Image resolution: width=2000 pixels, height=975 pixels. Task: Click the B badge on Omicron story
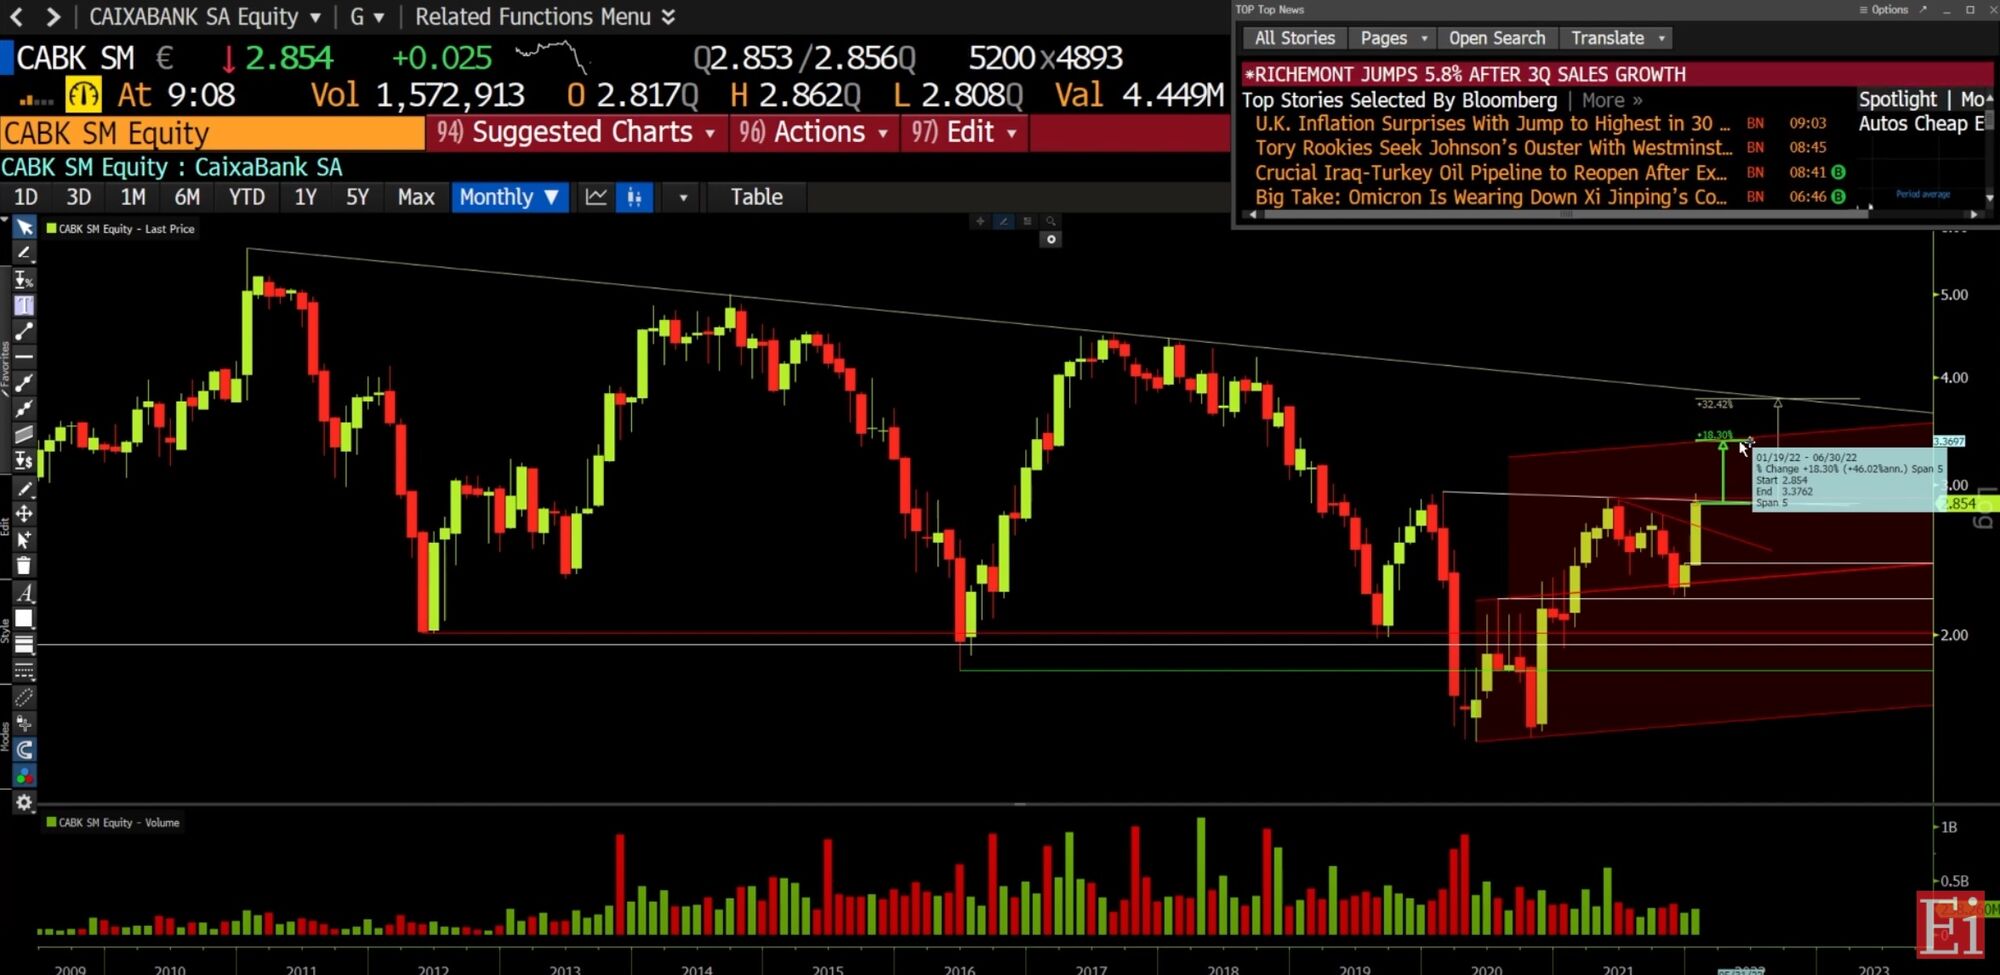tap(1838, 197)
